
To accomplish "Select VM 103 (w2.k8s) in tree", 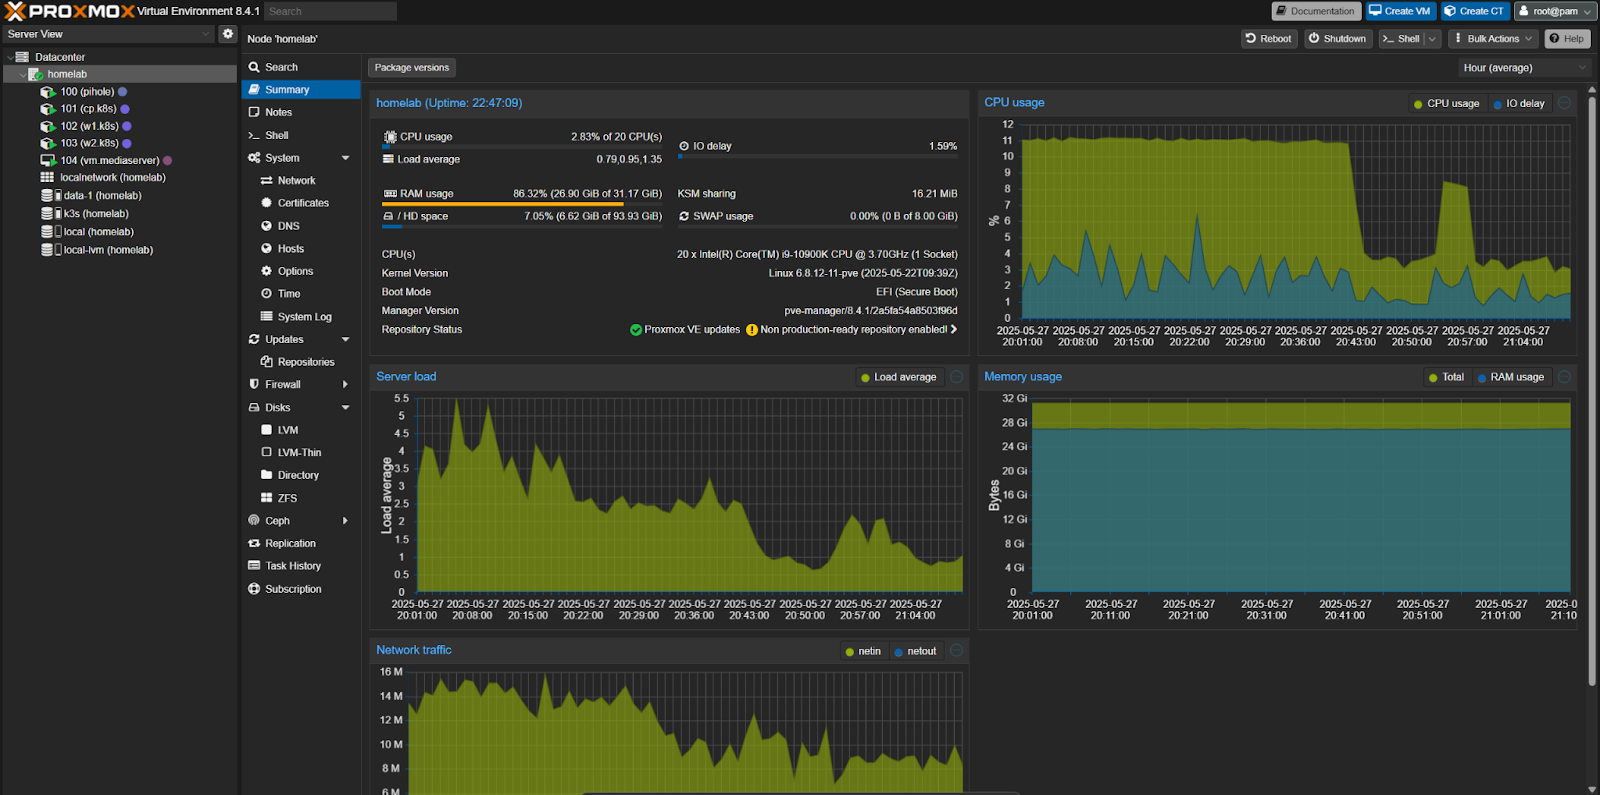I will coord(89,143).
